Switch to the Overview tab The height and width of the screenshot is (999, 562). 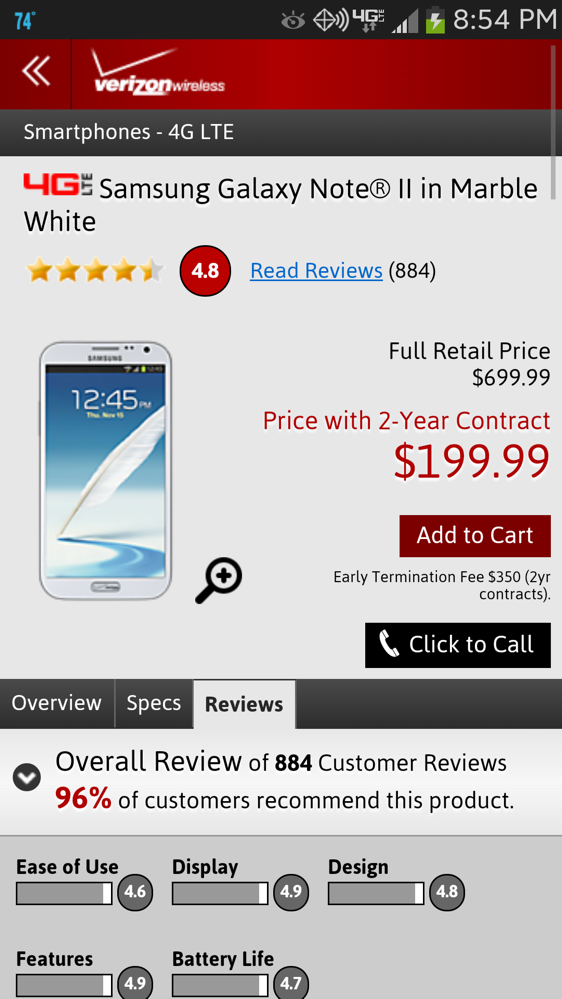pos(57,703)
